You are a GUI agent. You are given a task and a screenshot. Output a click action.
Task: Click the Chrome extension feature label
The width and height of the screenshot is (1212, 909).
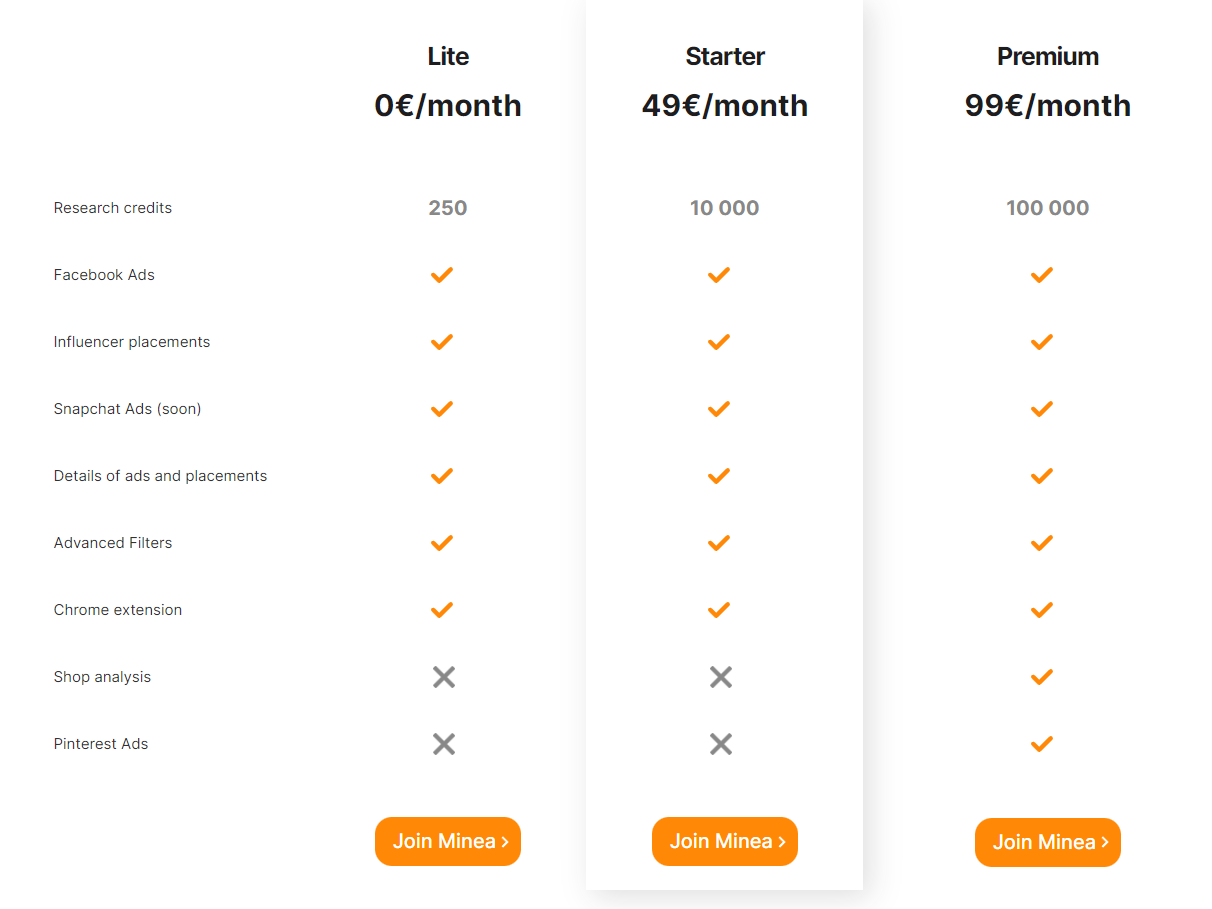118,610
